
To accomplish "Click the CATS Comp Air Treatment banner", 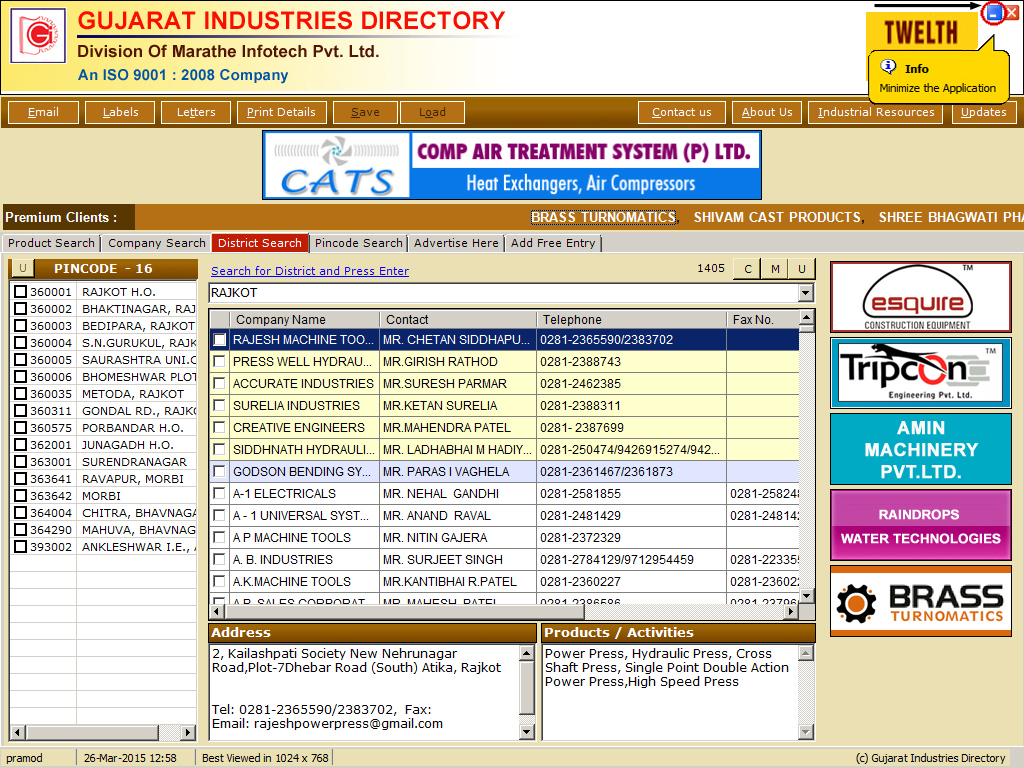I will pos(512,165).
